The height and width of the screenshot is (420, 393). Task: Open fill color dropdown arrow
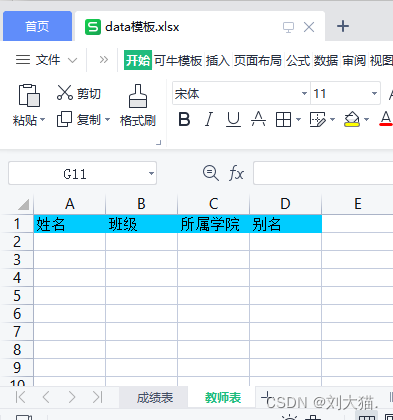coord(367,119)
